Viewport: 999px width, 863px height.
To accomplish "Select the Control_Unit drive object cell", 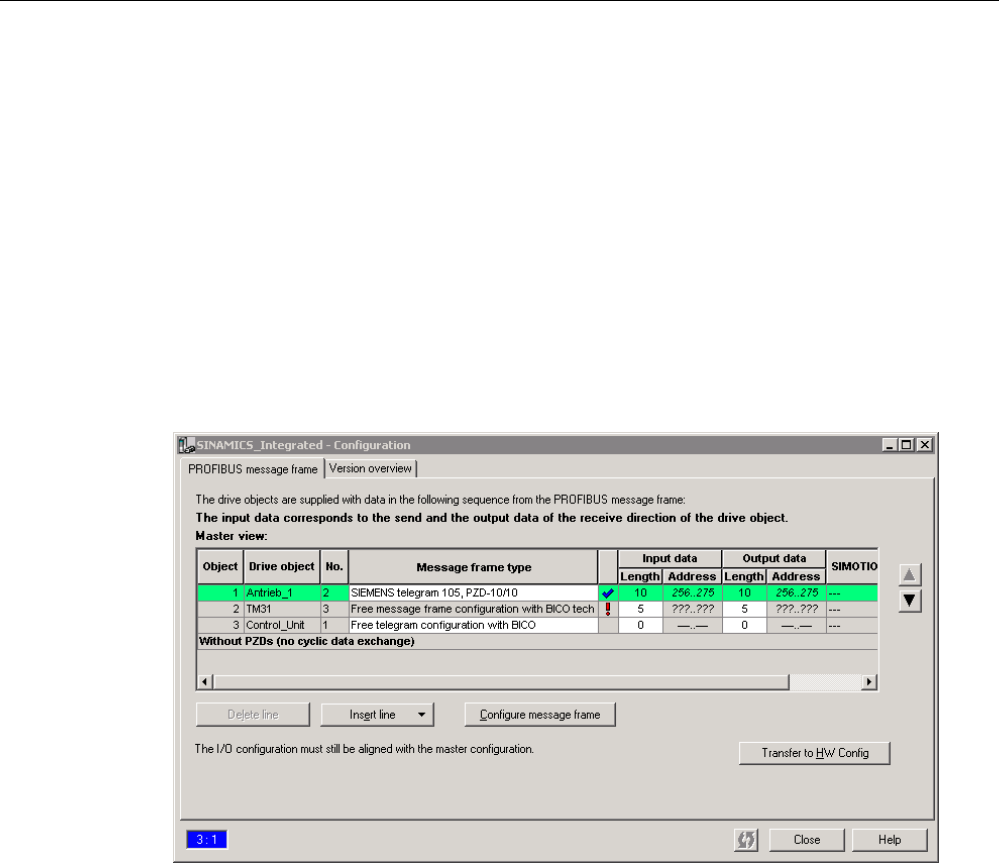I will (281, 625).
